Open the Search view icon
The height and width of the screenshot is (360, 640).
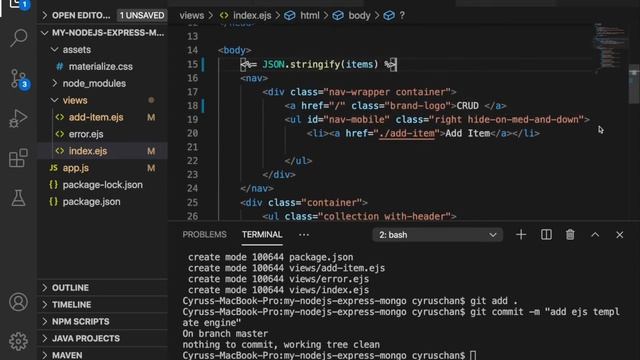coord(18,38)
